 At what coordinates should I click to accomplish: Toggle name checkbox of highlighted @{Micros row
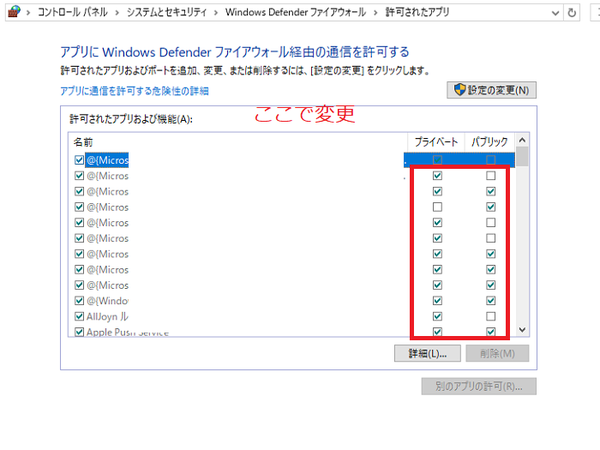point(79,160)
